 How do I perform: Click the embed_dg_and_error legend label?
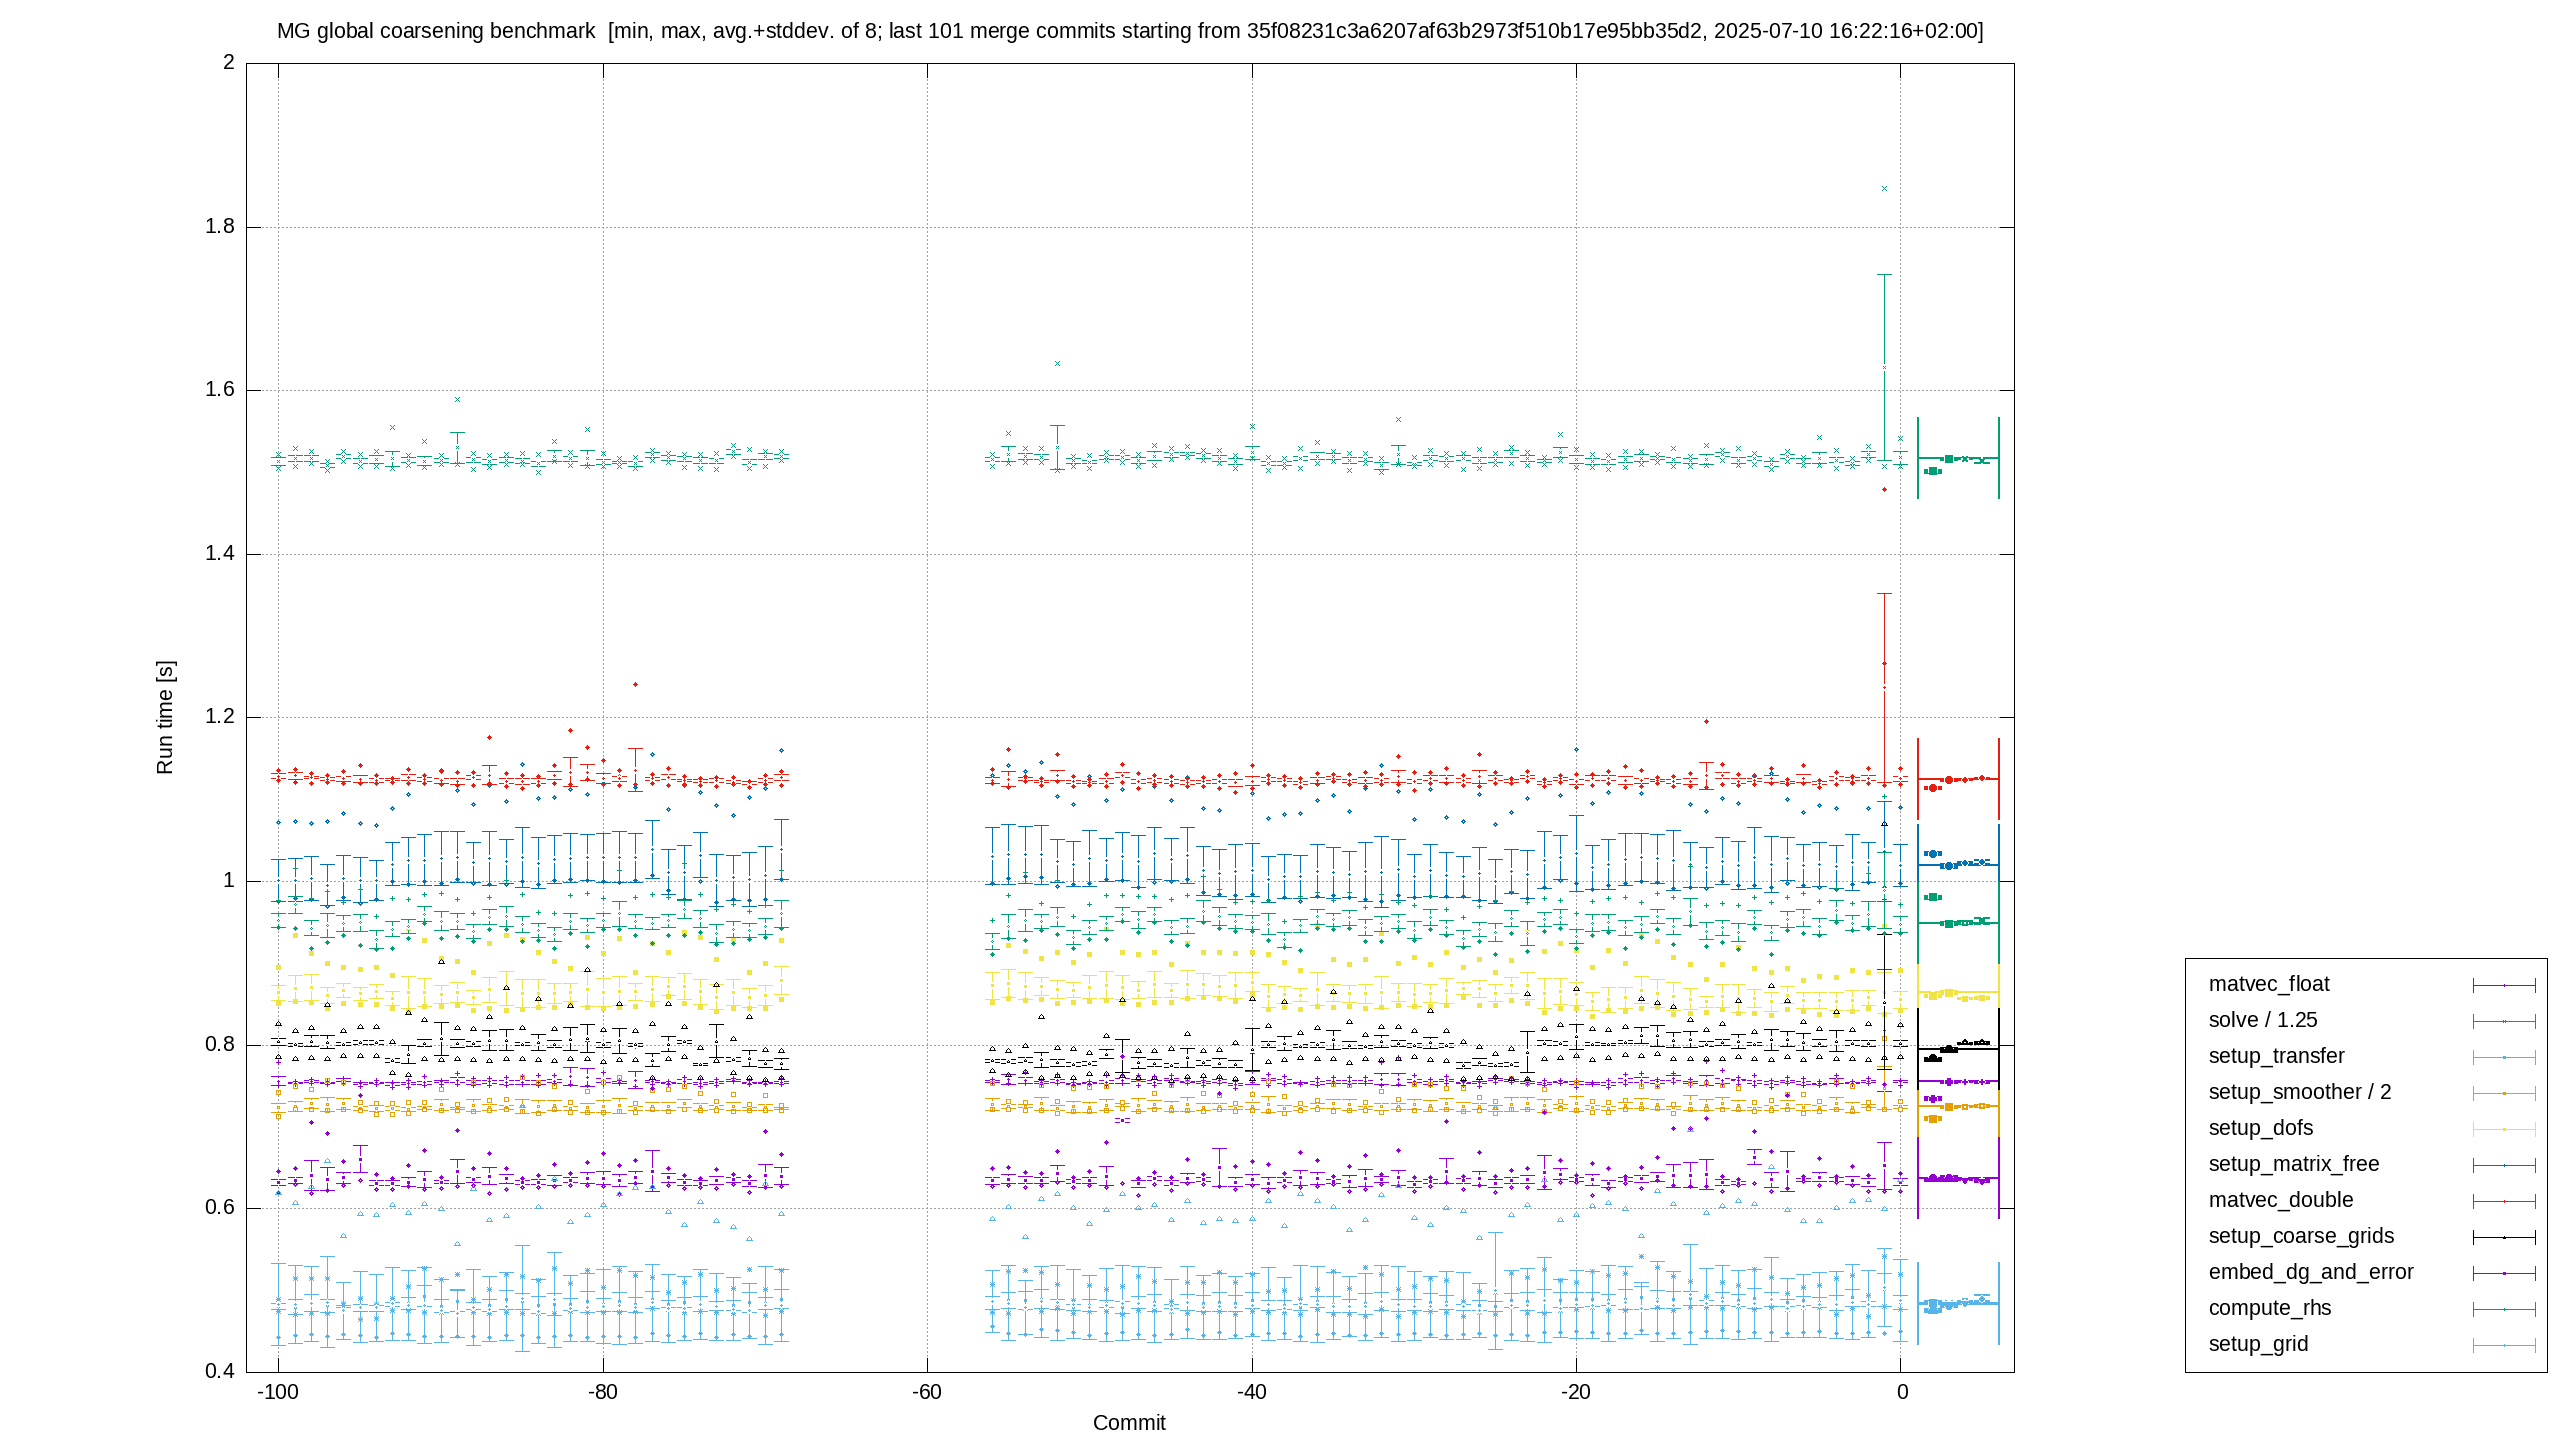pos(2311,1272)
